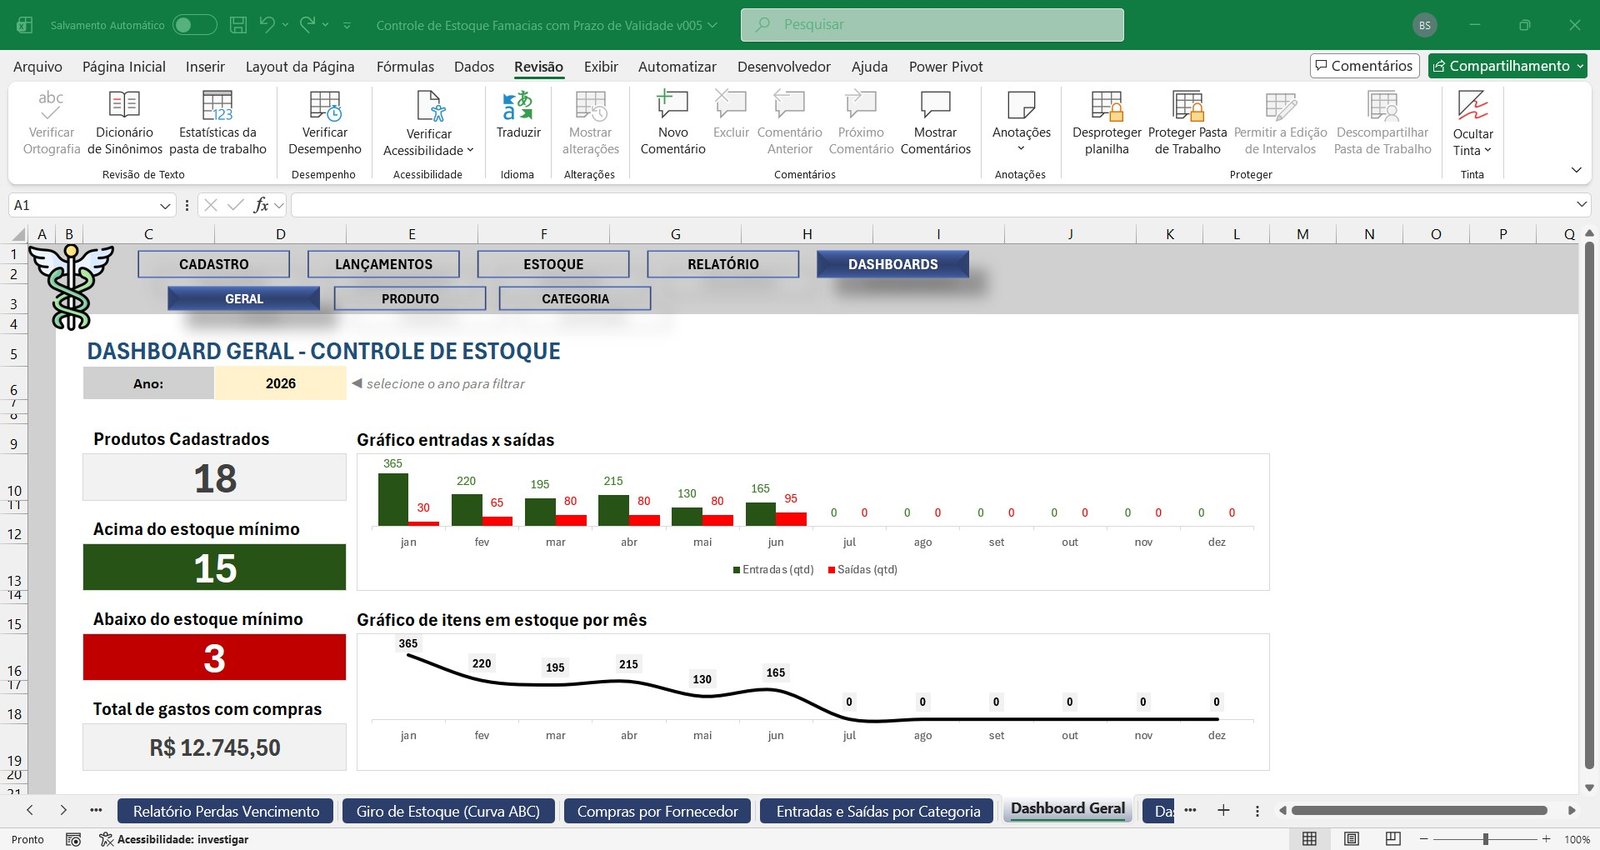Collapse the ribbon with chevron arrow

[1577, 170]
